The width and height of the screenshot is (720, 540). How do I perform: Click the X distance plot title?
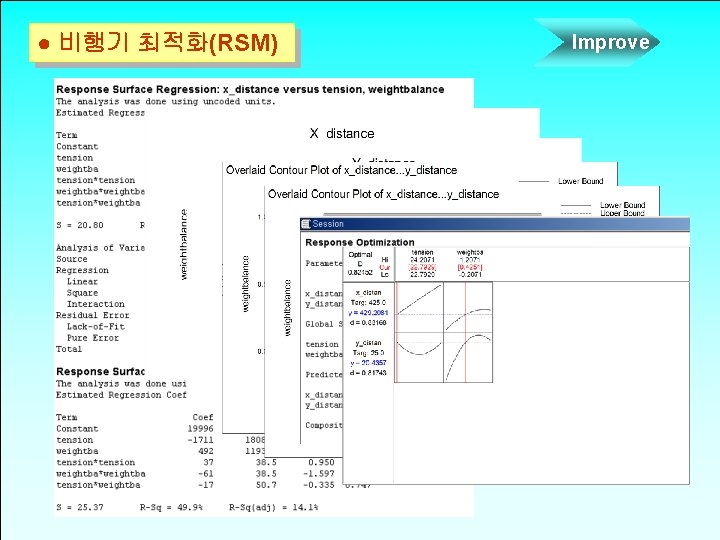(342, 134)
